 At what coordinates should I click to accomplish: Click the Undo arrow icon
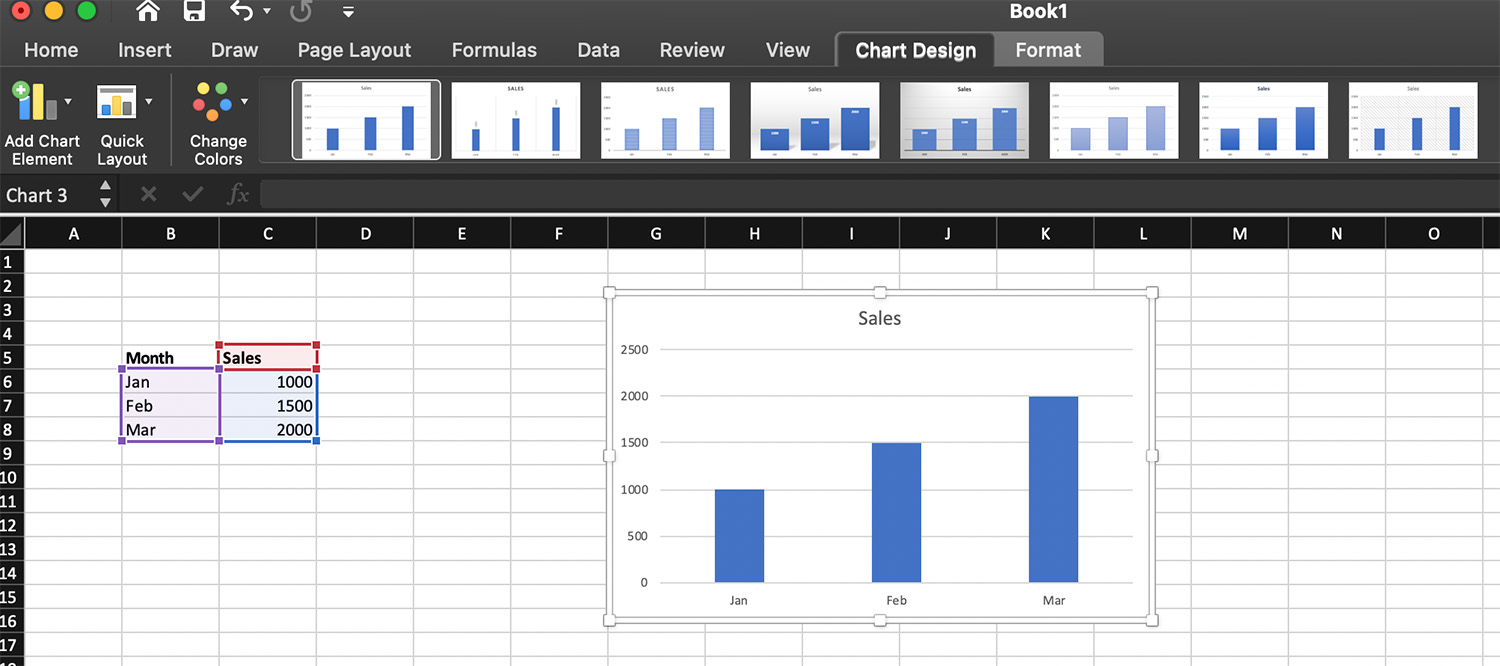click(243, 11)
